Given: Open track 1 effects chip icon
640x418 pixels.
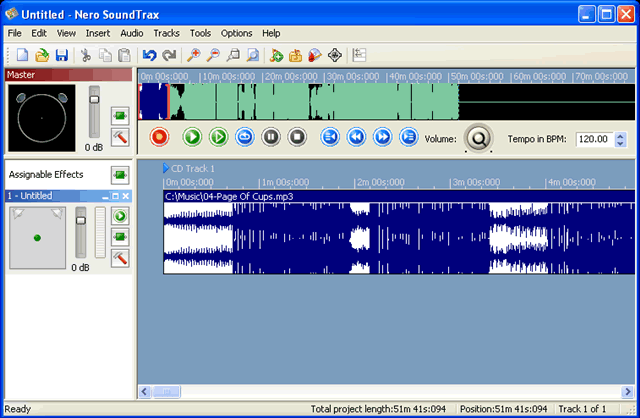Looking at the screenshot, I should [120, 237].
